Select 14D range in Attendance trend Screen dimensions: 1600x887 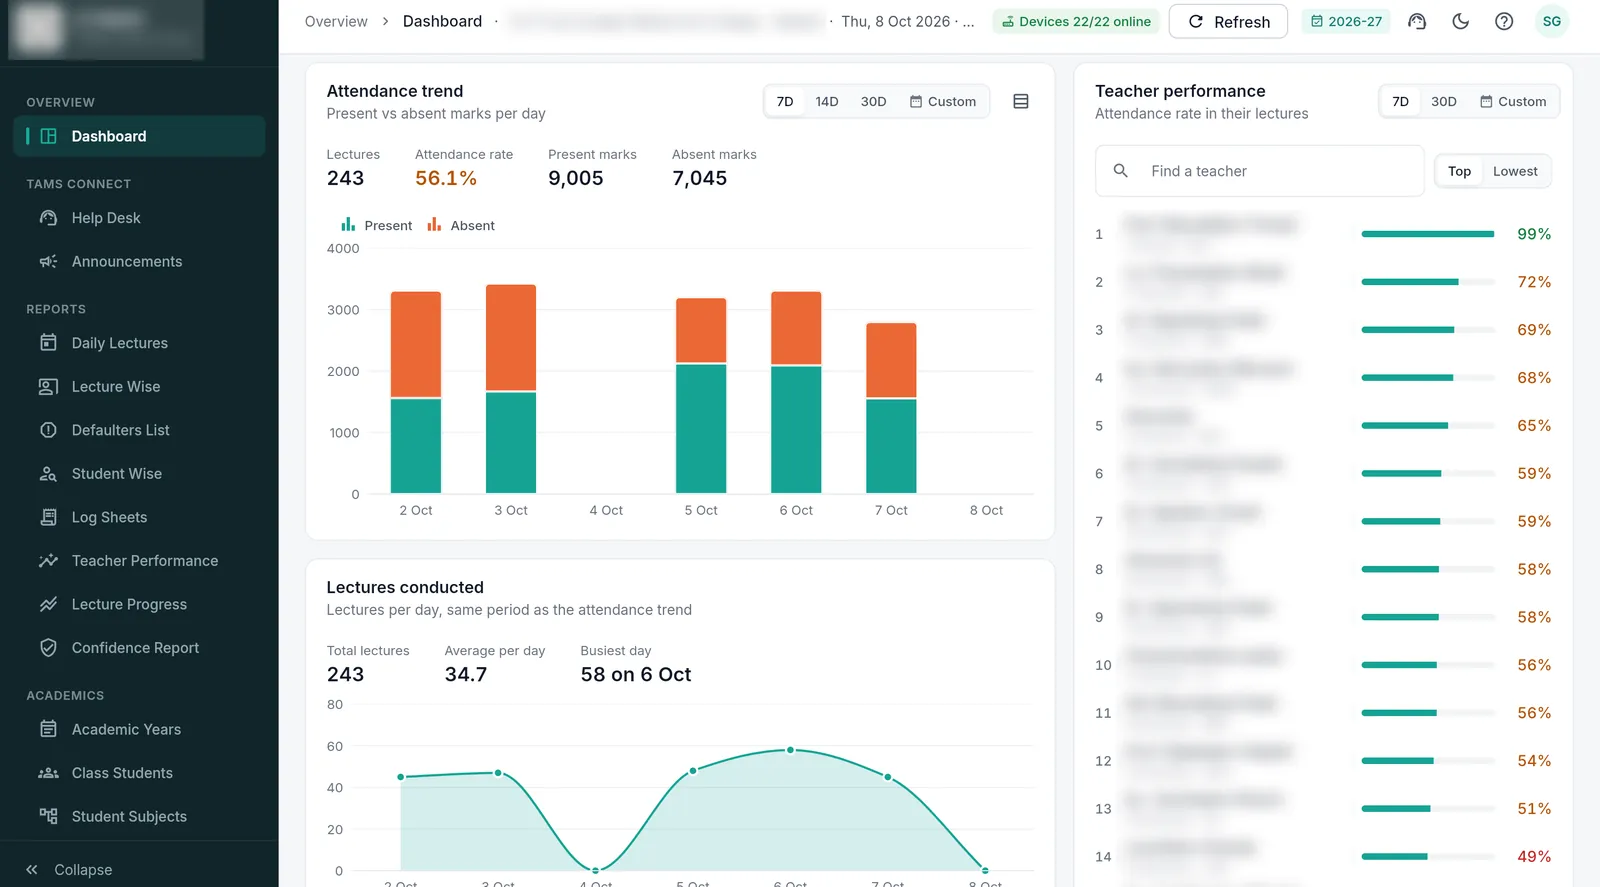click(827, 101)
